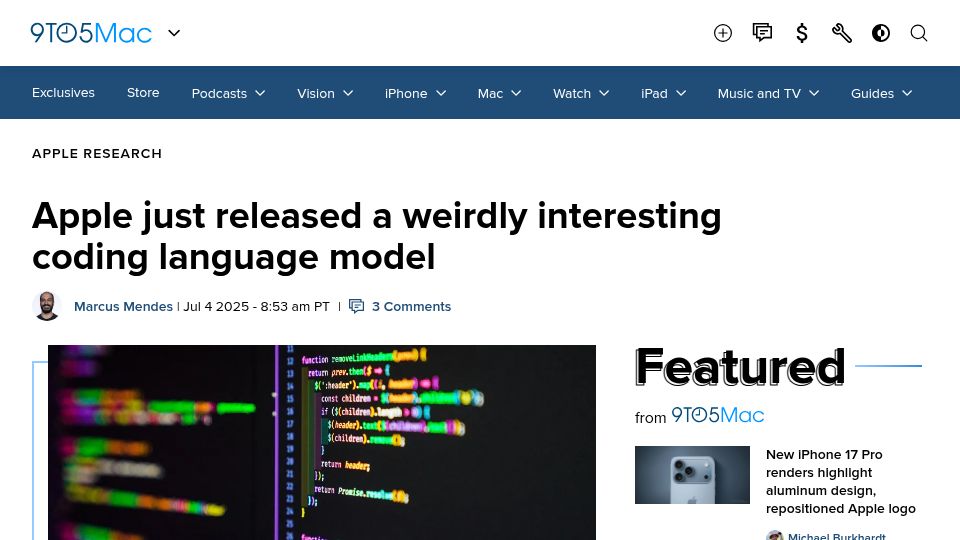Open the Watch nav link

pos(572,94)
